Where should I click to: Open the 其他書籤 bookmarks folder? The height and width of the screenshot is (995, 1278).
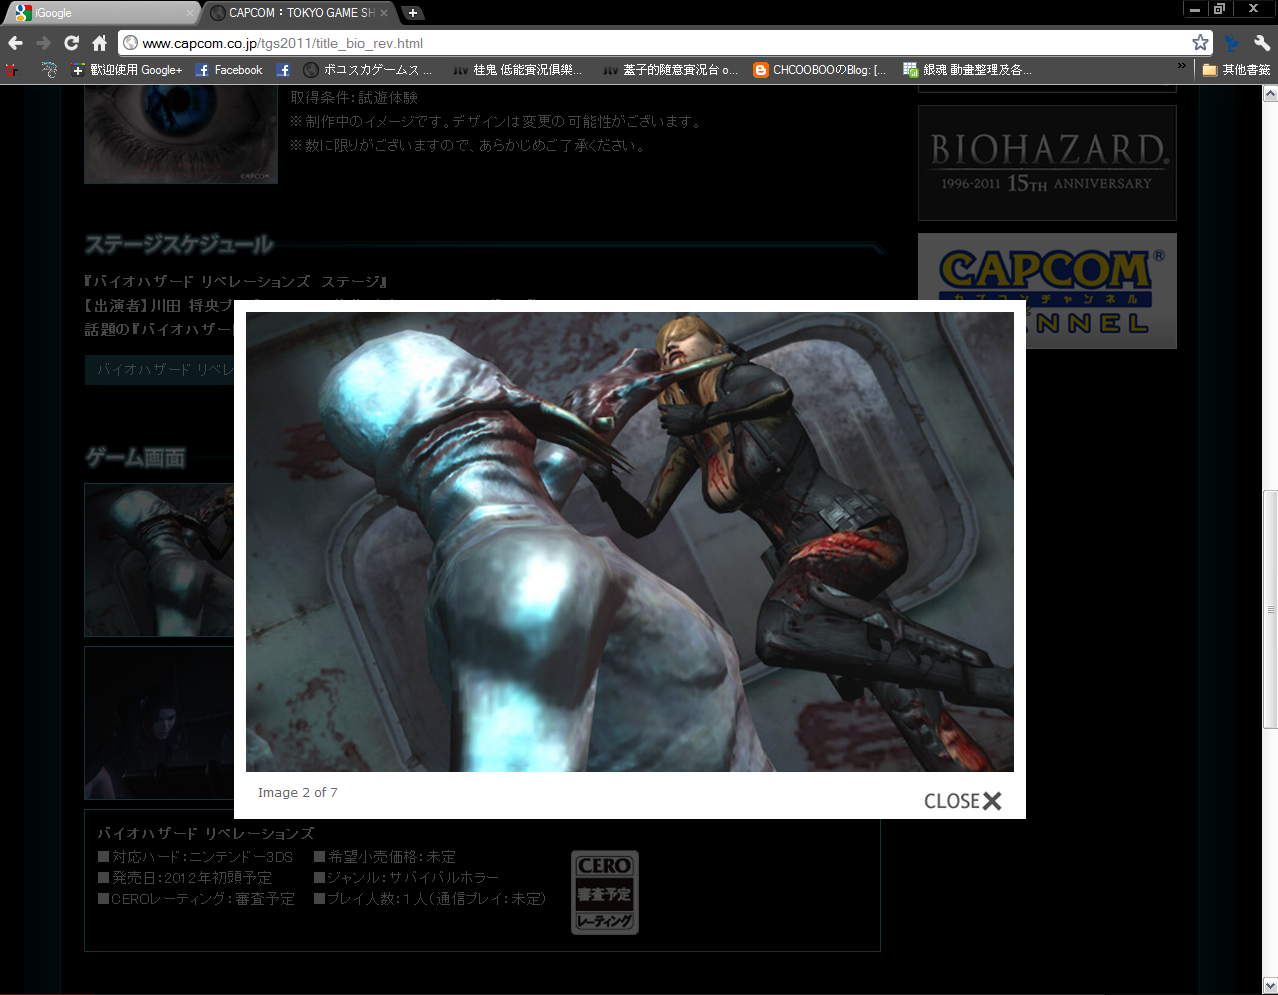(x=1236, y=70)
